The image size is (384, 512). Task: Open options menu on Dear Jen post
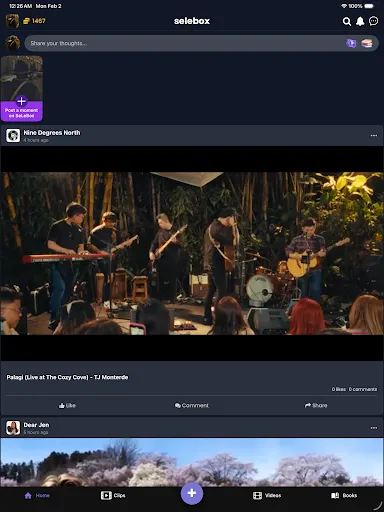[374, 428]
